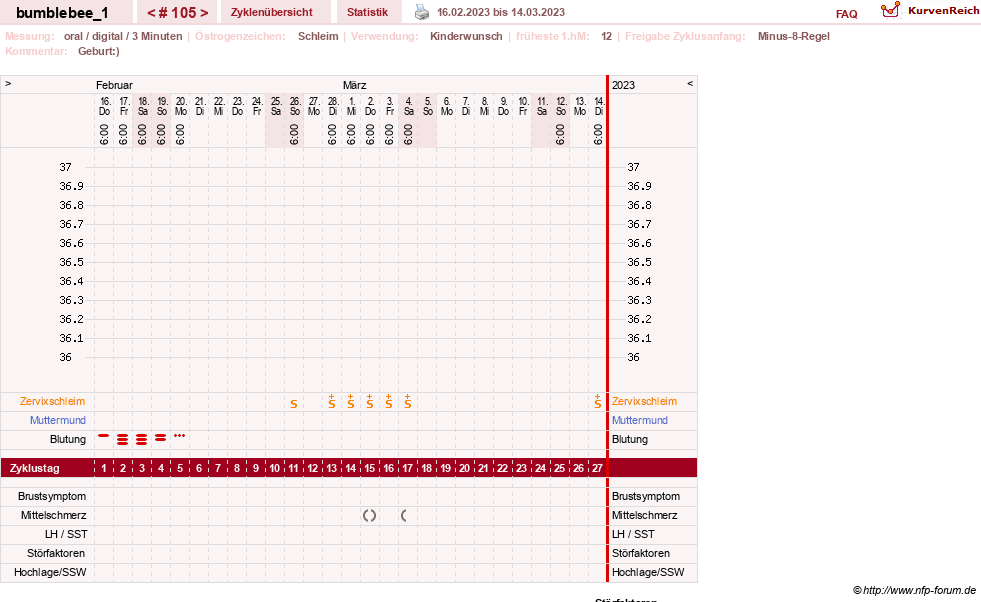Select the medium bleeding mark on cycle day 4
Screen dimensions: 981x602
pyautogui.click(x=161, y=438)
